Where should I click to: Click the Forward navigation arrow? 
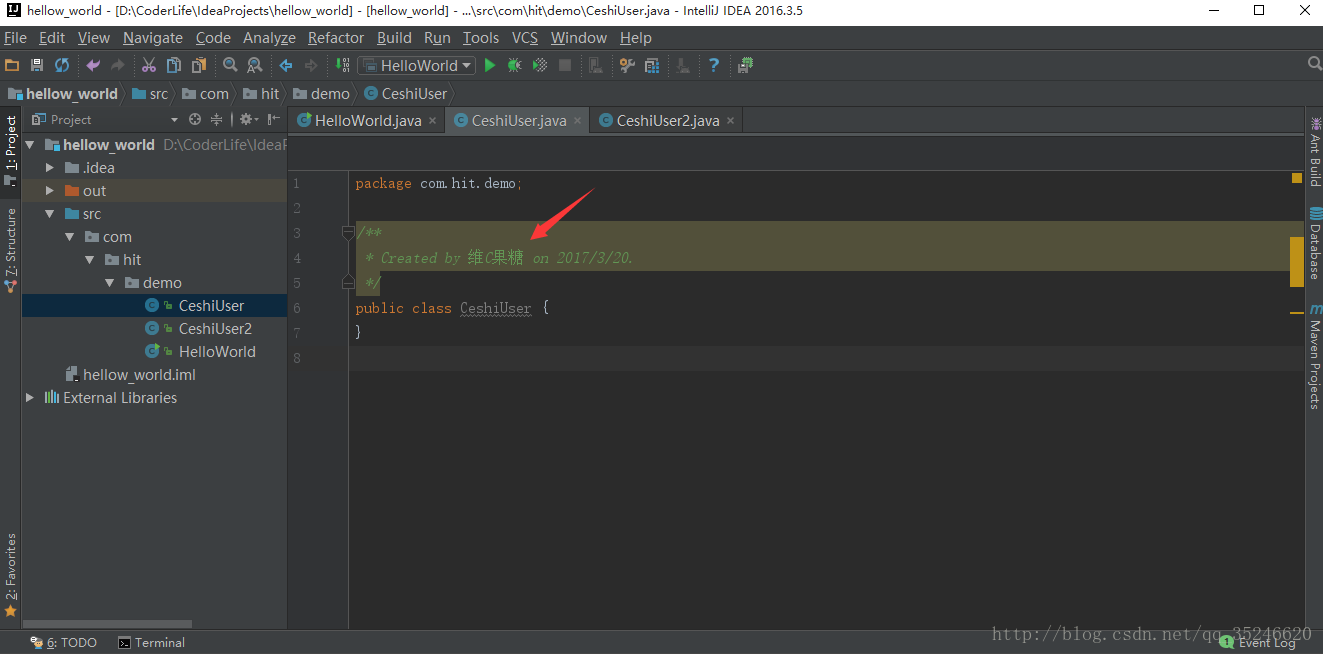coord(311,65)
